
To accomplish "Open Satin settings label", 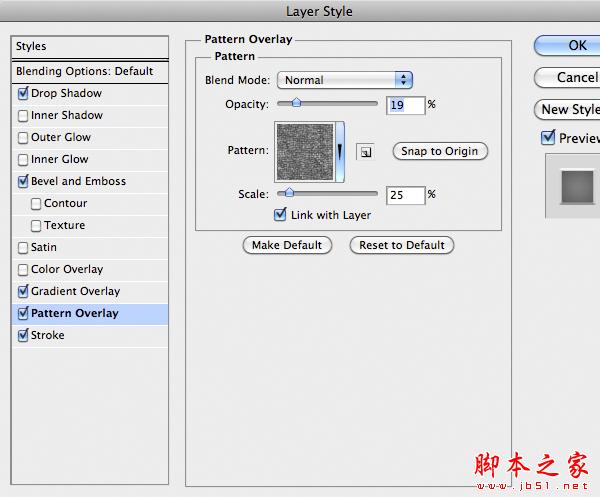I will tap(44, 248).
